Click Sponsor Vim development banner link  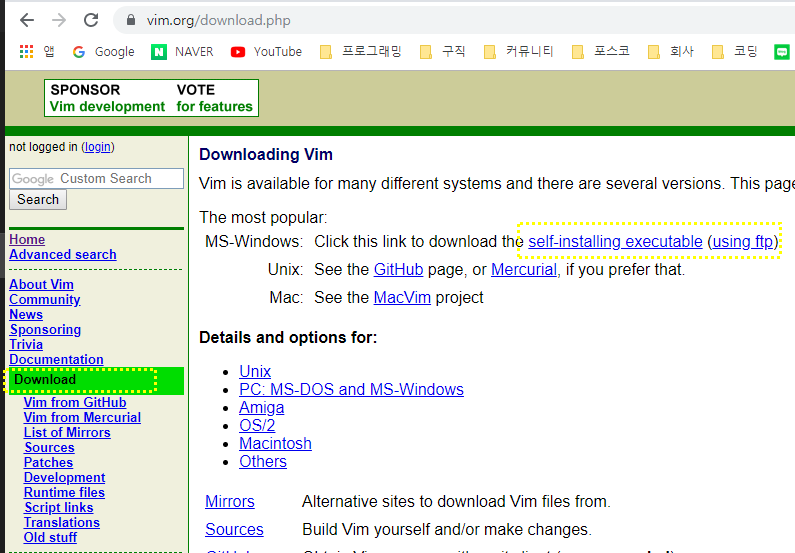pyautogui.click(x=107, y=98)
